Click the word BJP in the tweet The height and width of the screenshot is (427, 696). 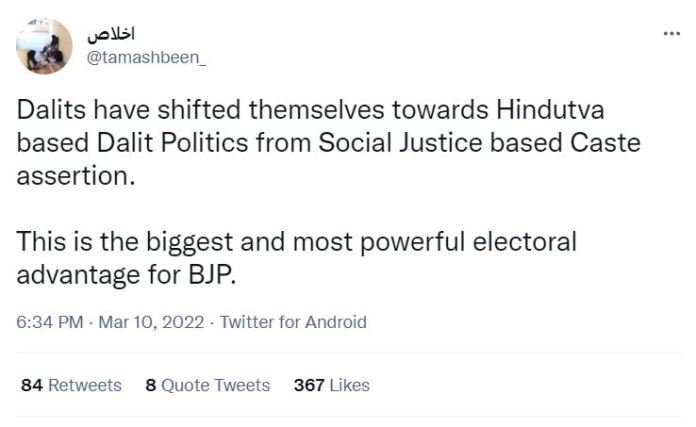pos(212,275)
